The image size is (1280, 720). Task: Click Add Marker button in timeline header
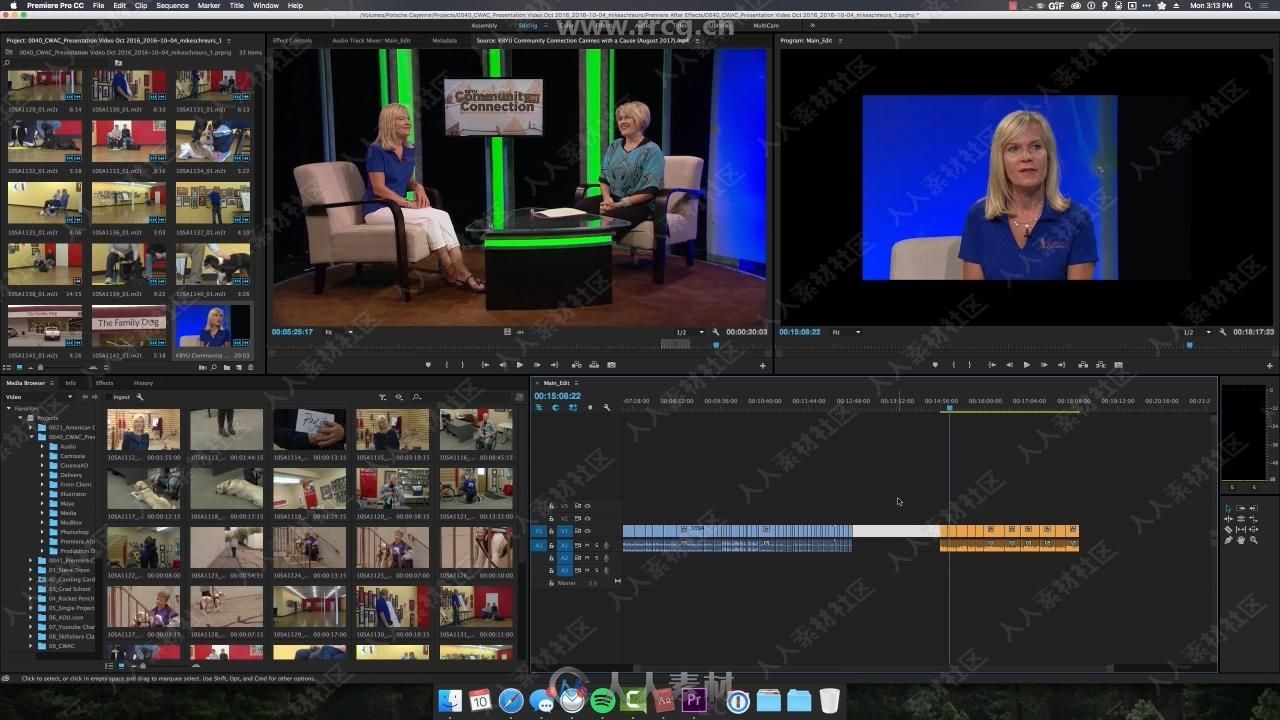click(590, 408)
